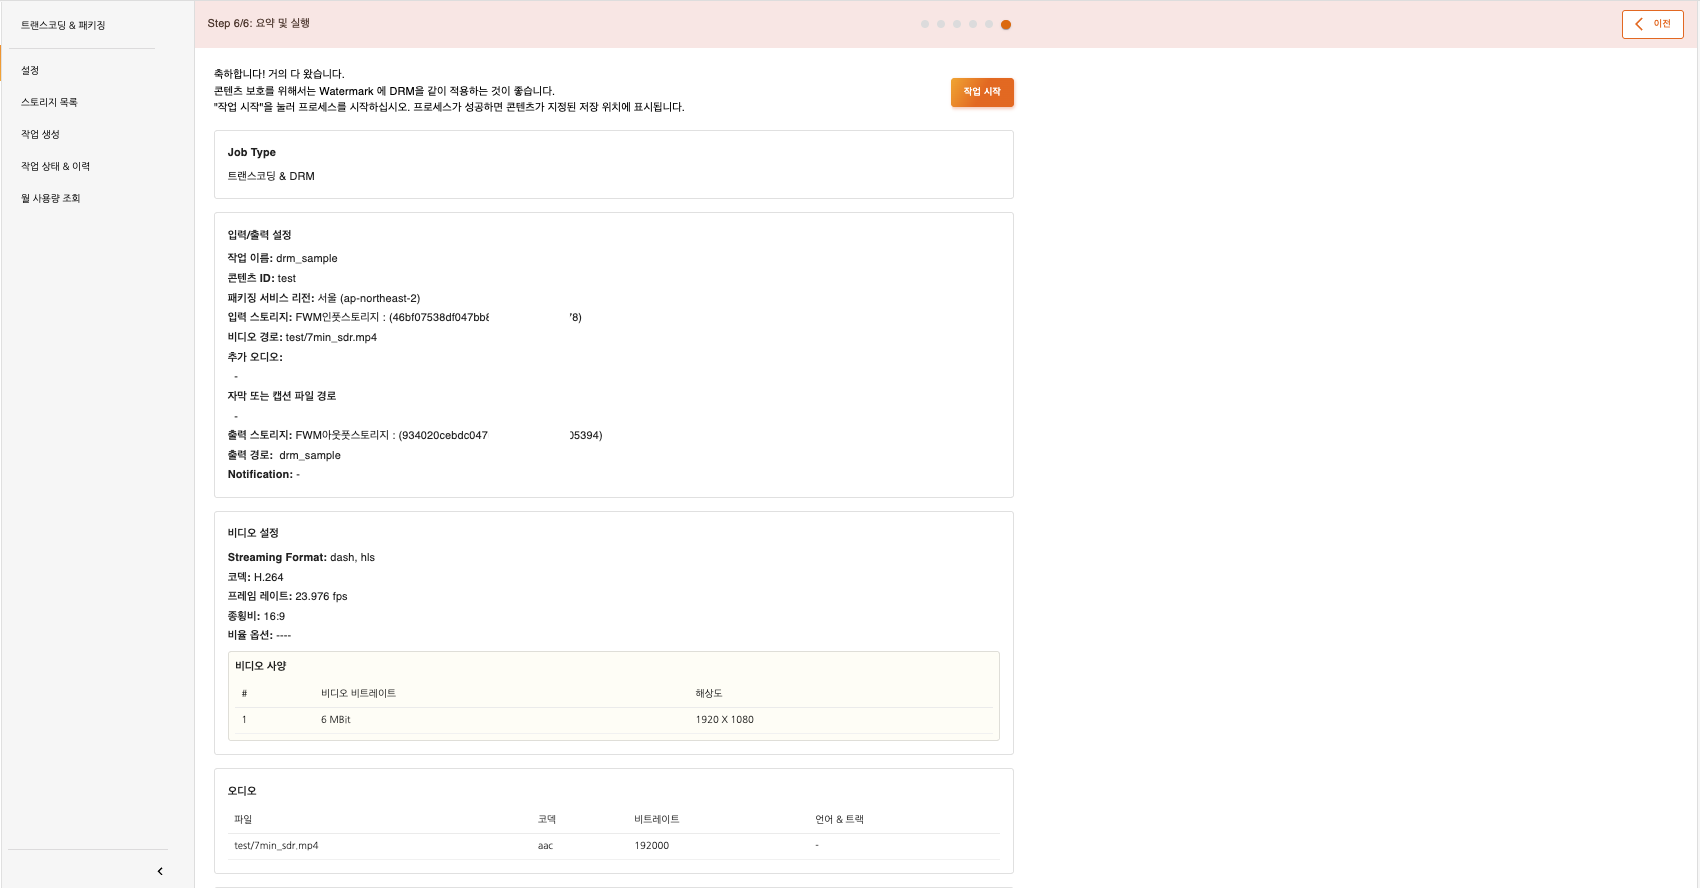Collapse the left sidebar with the chevron
Screen dimensions: 1700x888
[x=160, y=871]
